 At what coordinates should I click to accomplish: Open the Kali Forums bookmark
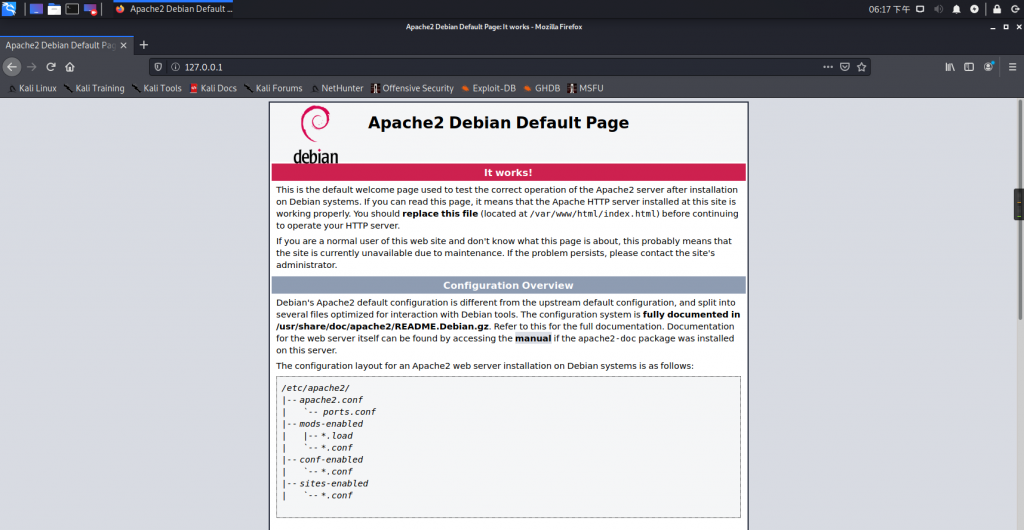coord(273,88)
